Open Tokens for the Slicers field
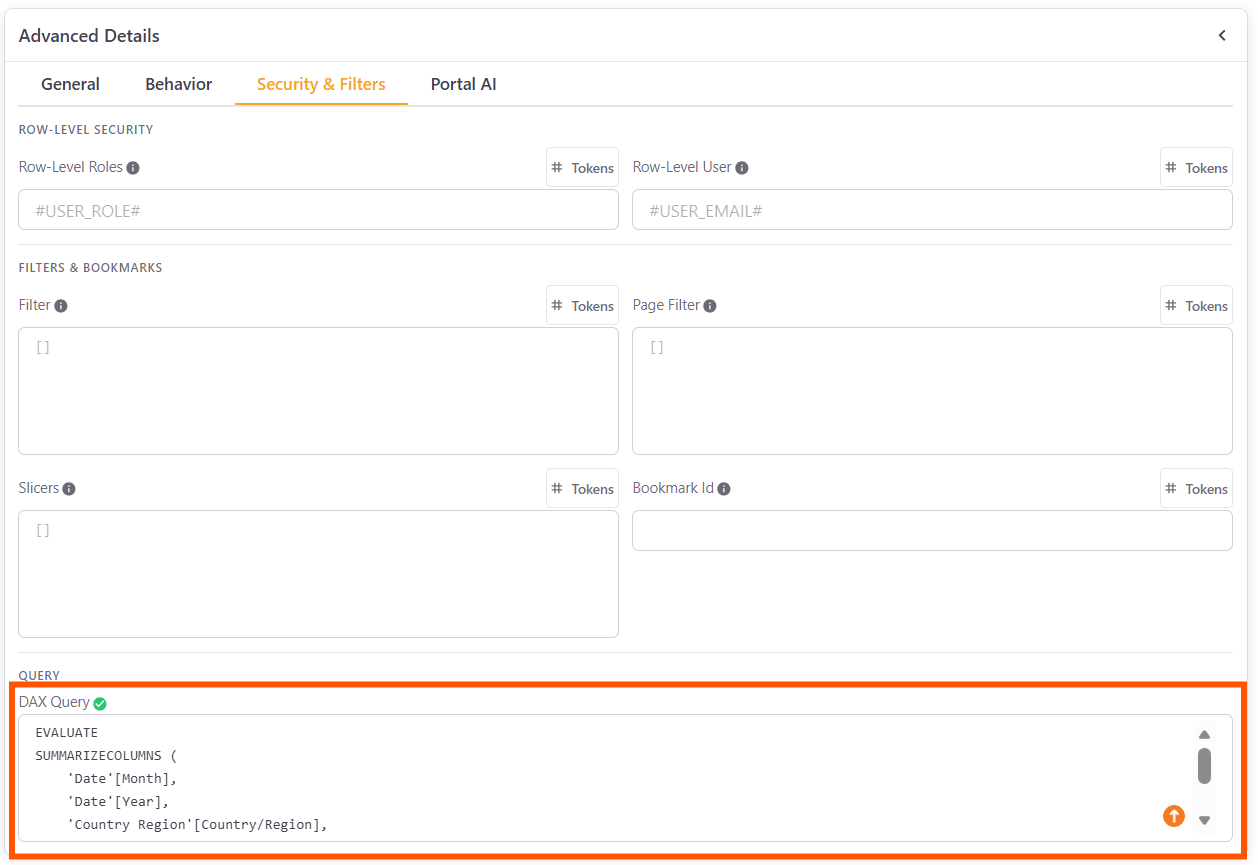The width and height of the screenshot is (1258, 865). click(x=582, y=488)
